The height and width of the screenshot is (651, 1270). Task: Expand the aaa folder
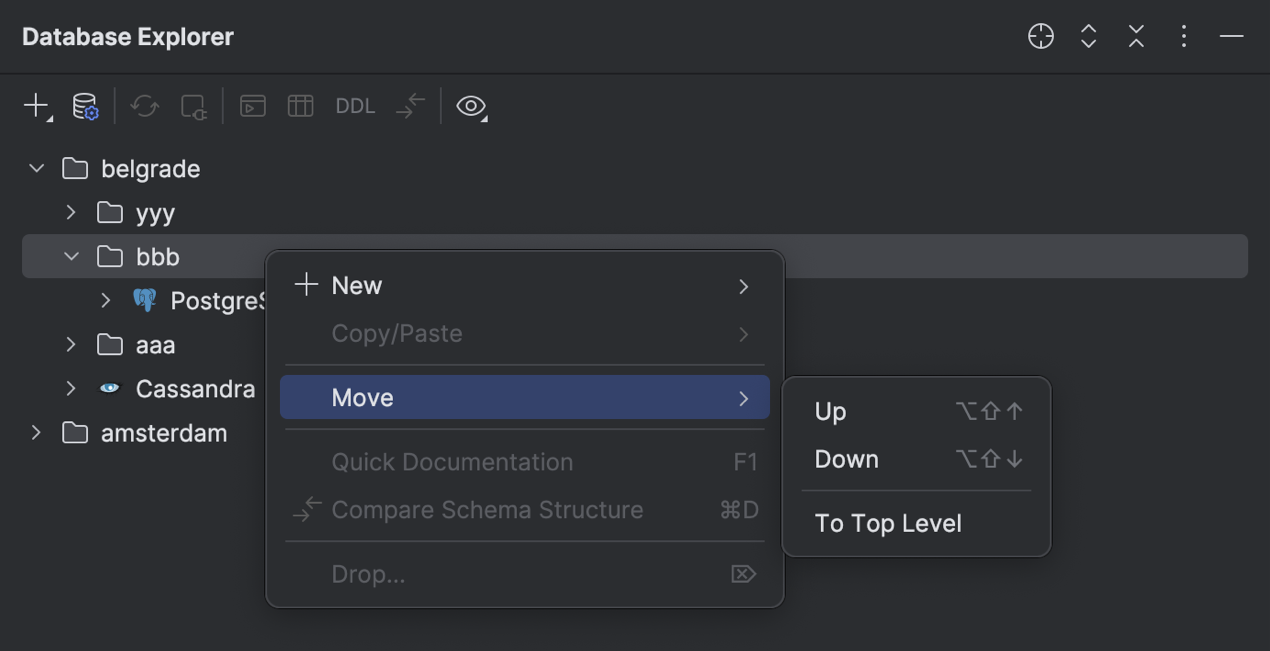pyautogui.click(x=71, y=345)
